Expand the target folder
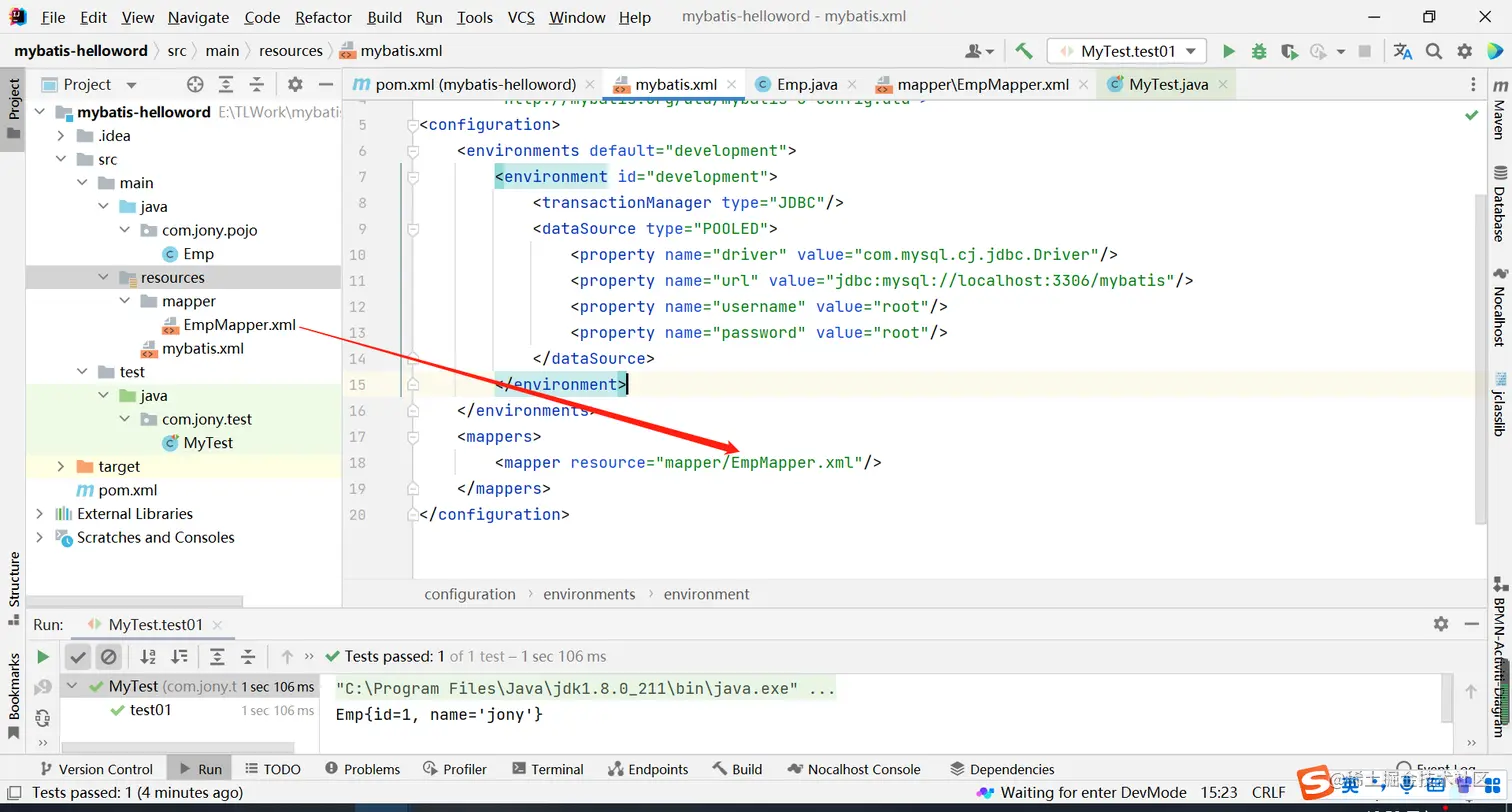1512x812 pixels. click(x=61, y=467)
